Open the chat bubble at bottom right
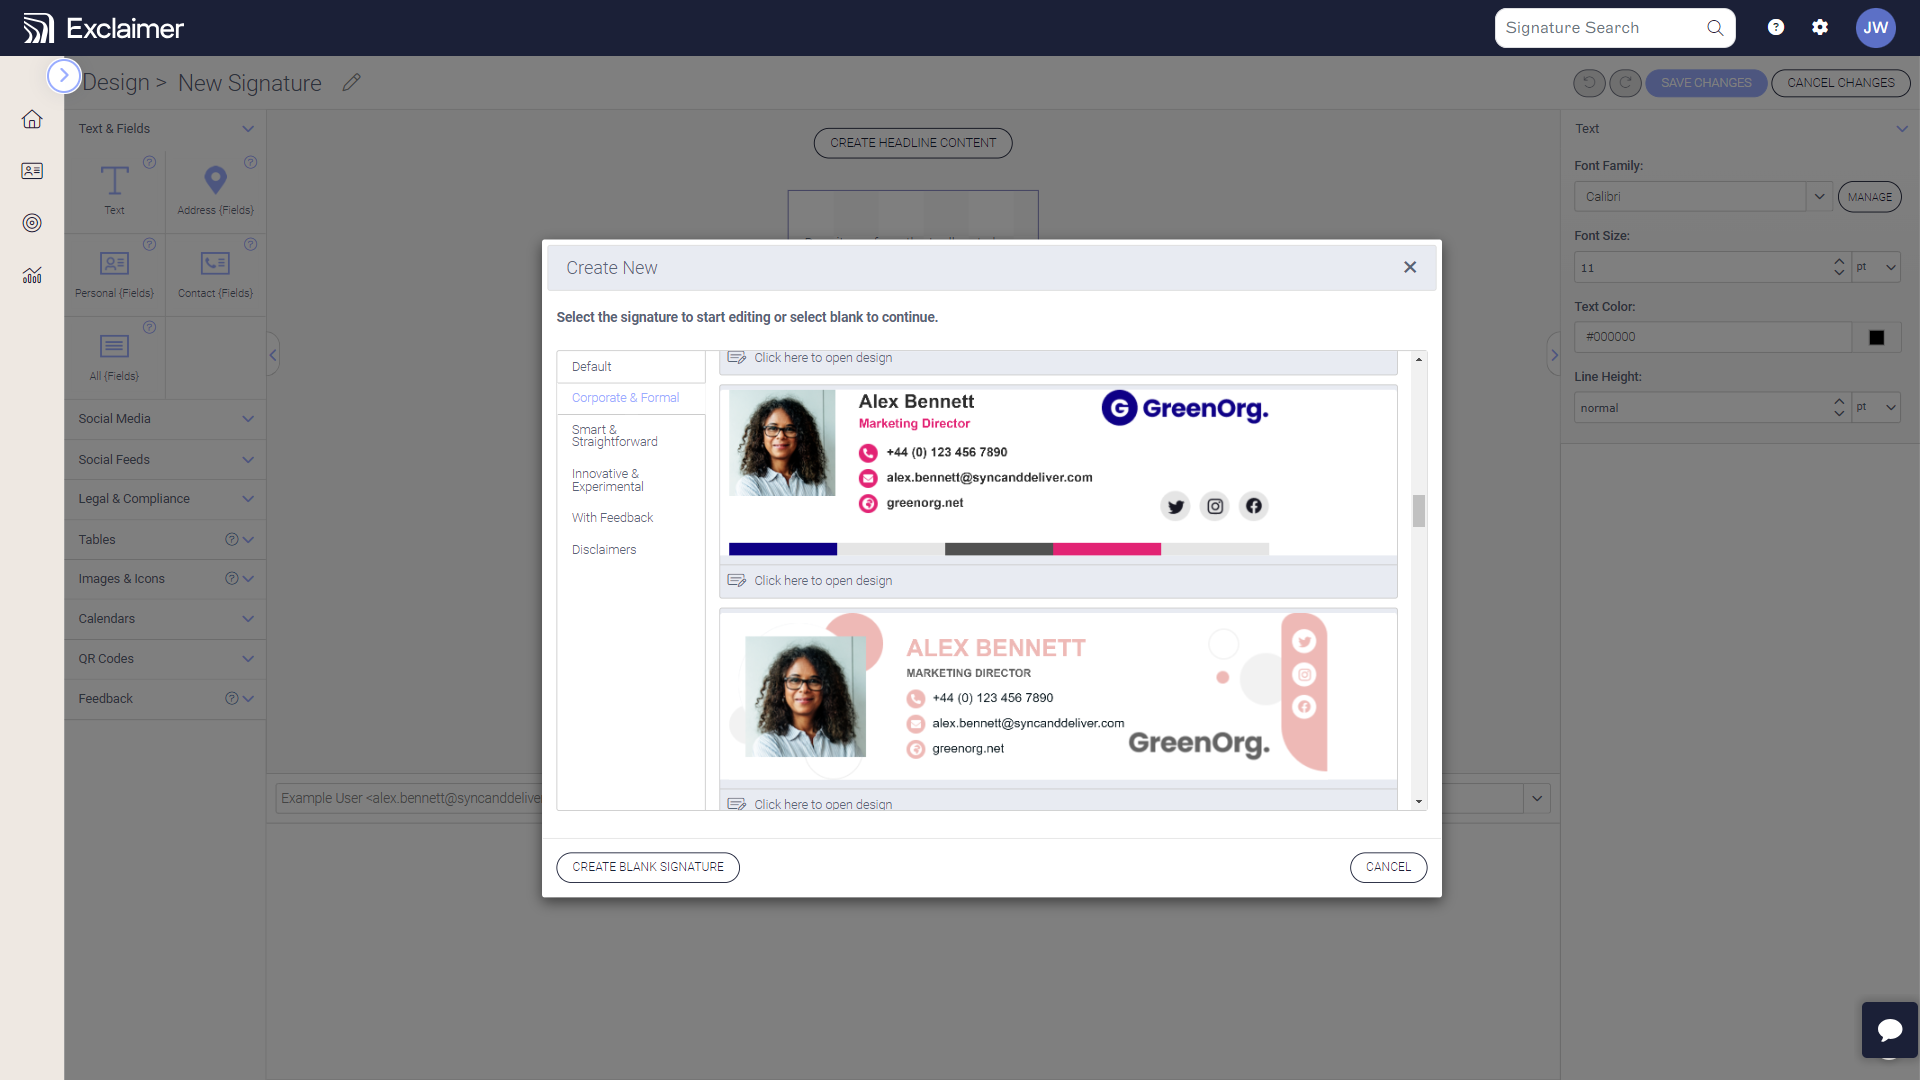Viewport: 1920px width, 1080px height. [x=1889, y=1029]
